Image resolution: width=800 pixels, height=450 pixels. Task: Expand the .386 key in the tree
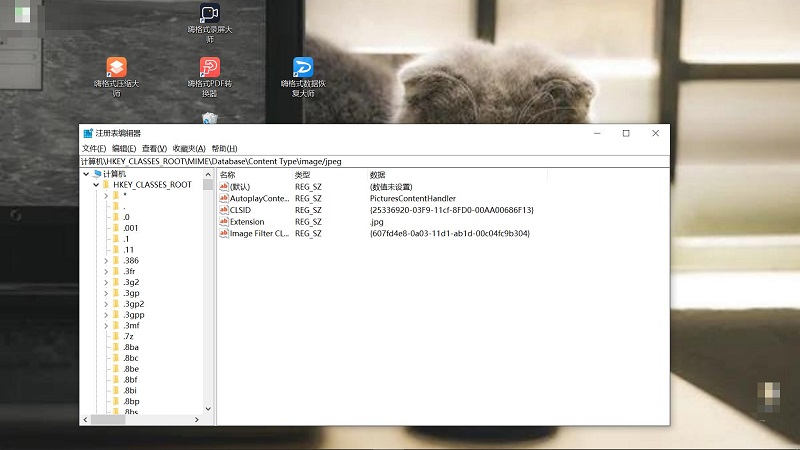tap(105, 260)
